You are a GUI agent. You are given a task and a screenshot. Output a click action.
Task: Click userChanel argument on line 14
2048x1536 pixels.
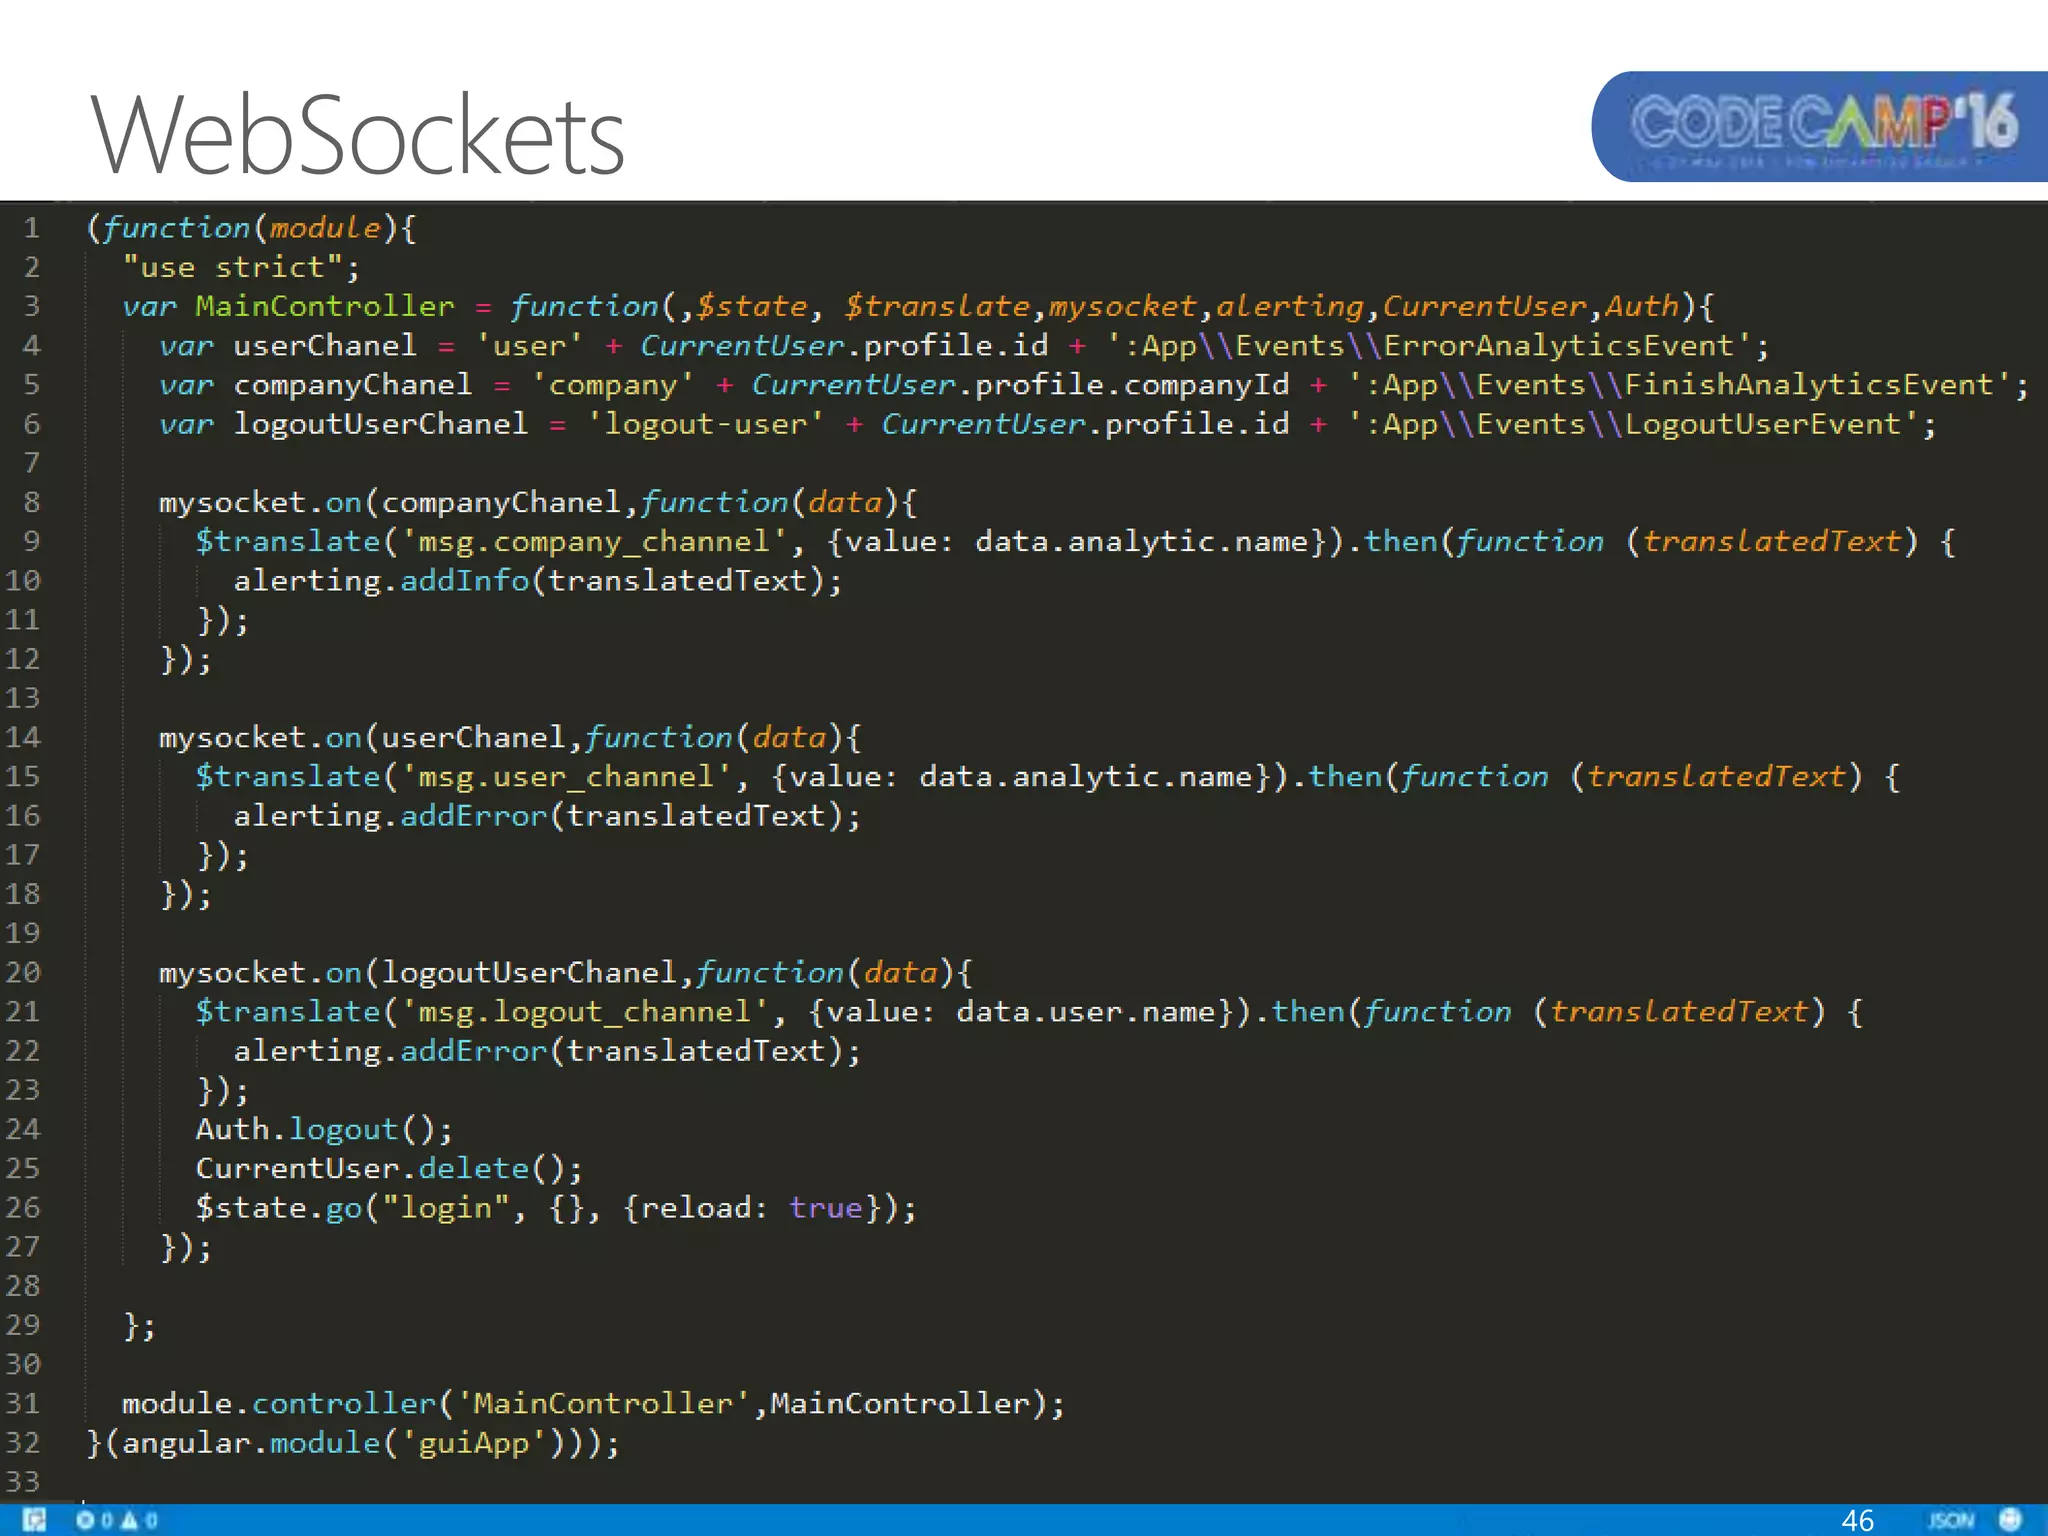coord(473,738)
